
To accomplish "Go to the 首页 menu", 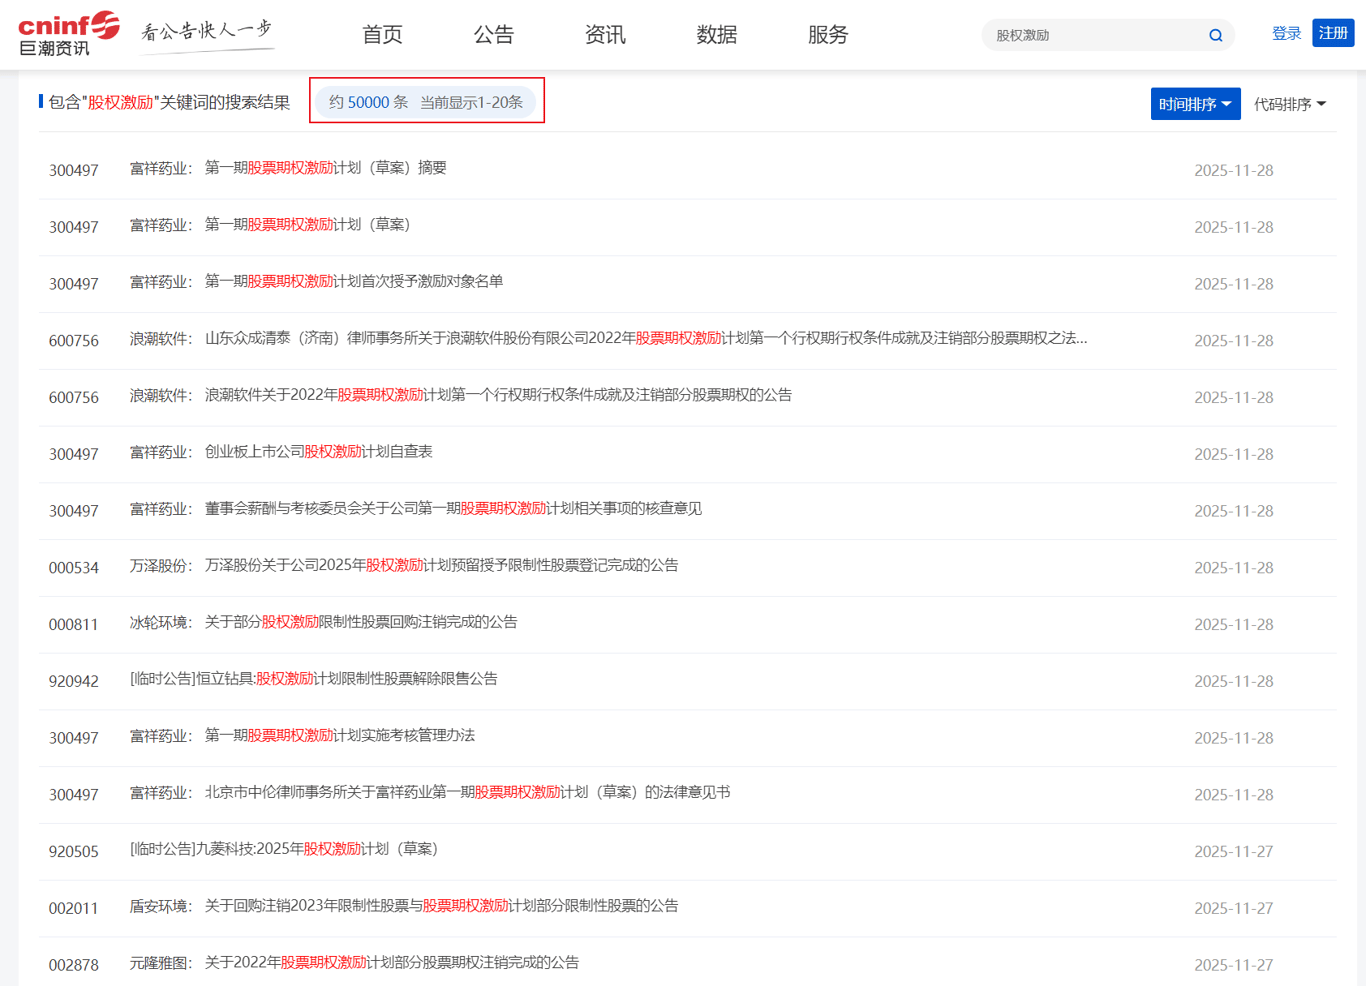I will [382, 35].
